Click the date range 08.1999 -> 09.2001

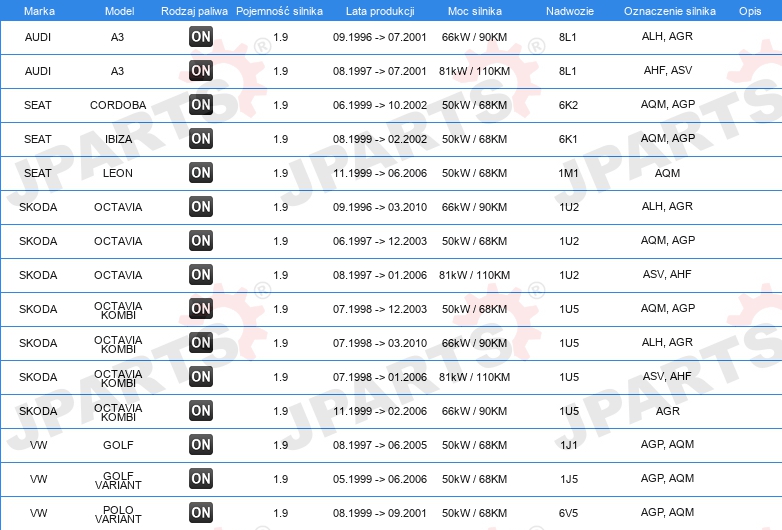[x=380, y=513]
